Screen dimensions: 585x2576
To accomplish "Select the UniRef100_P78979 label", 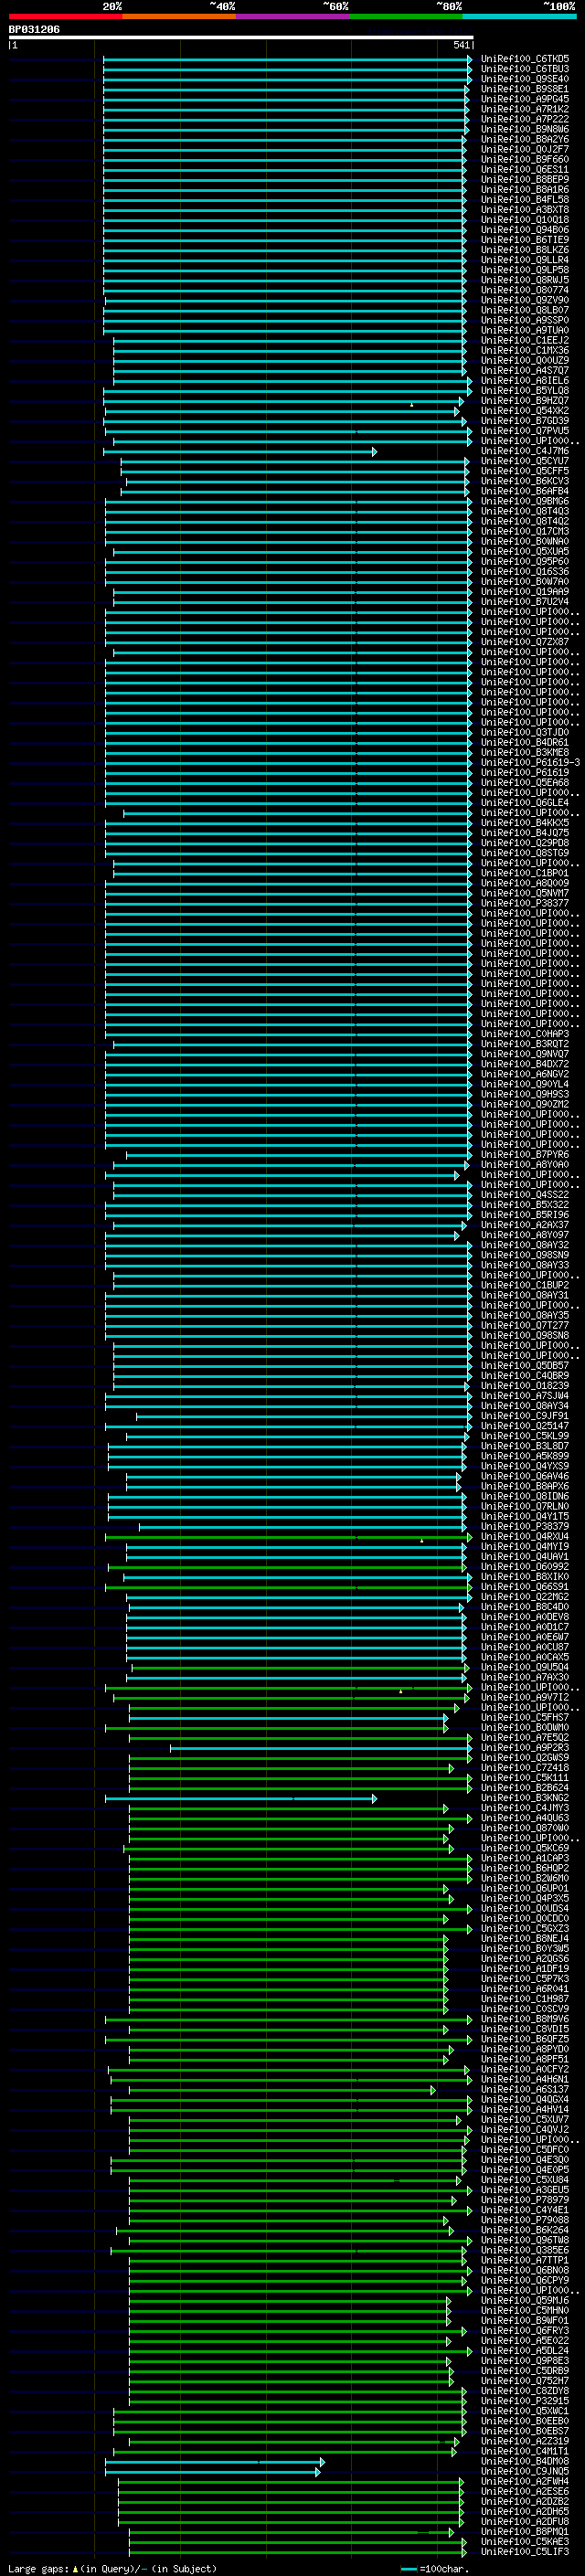I will pyautogui.click(x=525, y=2200).
